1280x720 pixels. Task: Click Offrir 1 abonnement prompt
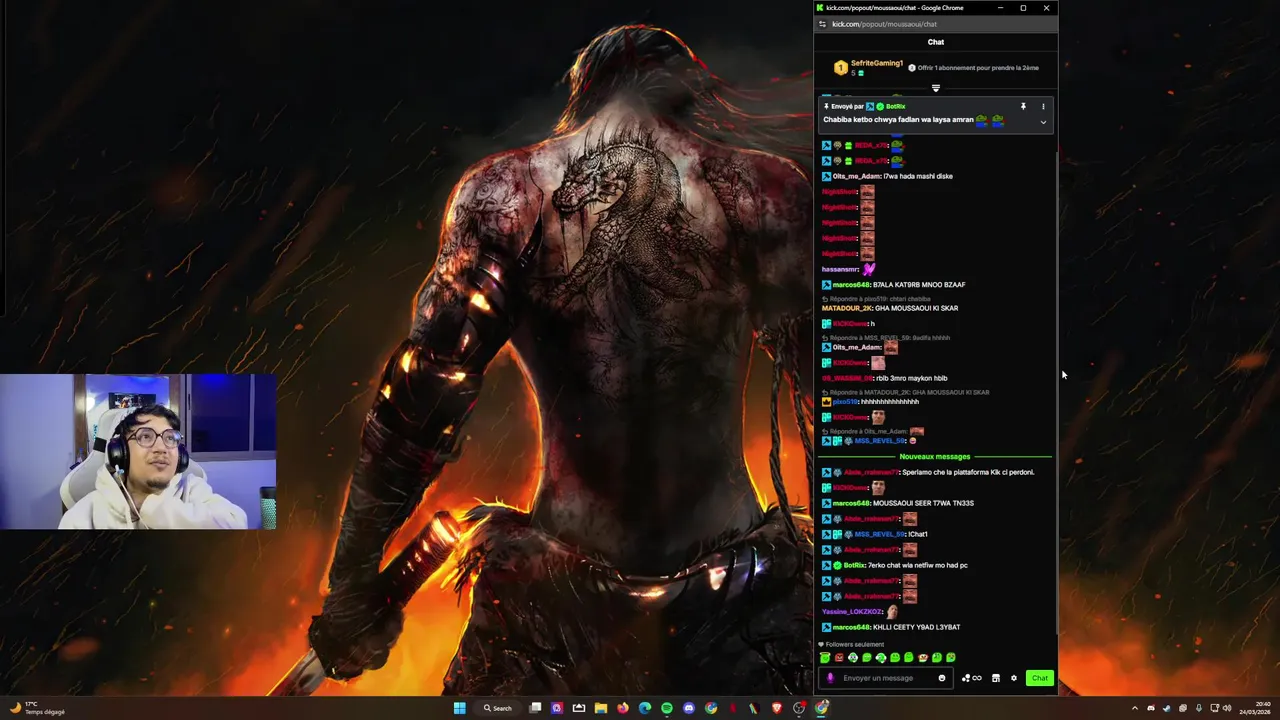click(973, 68)
